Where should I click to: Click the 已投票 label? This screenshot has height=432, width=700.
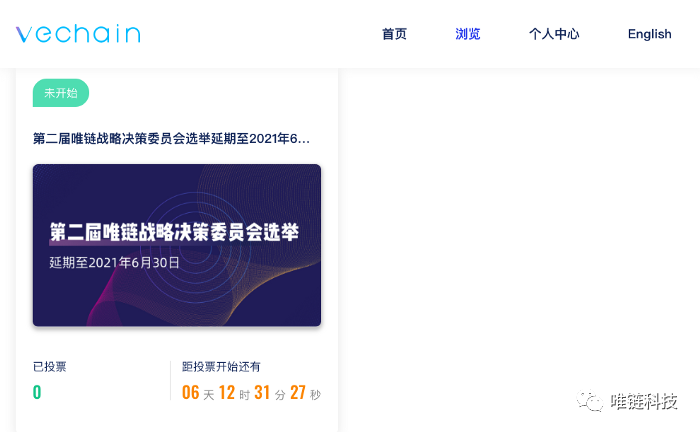[50, 367]
